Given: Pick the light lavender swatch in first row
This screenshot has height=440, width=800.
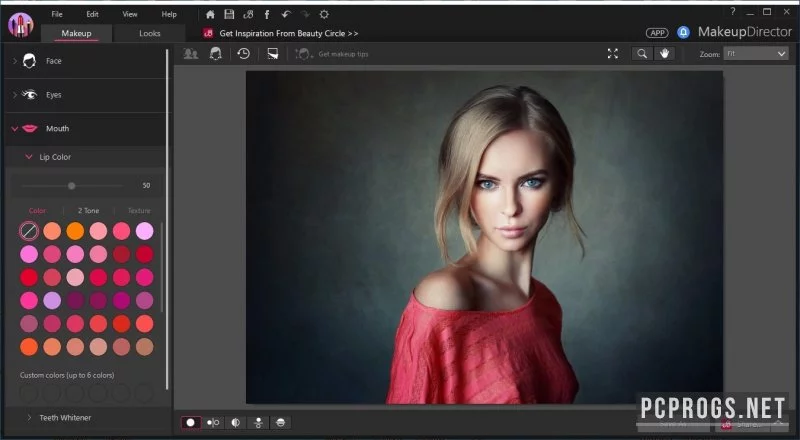Looking at the screenshot, I should click(144, 231).
